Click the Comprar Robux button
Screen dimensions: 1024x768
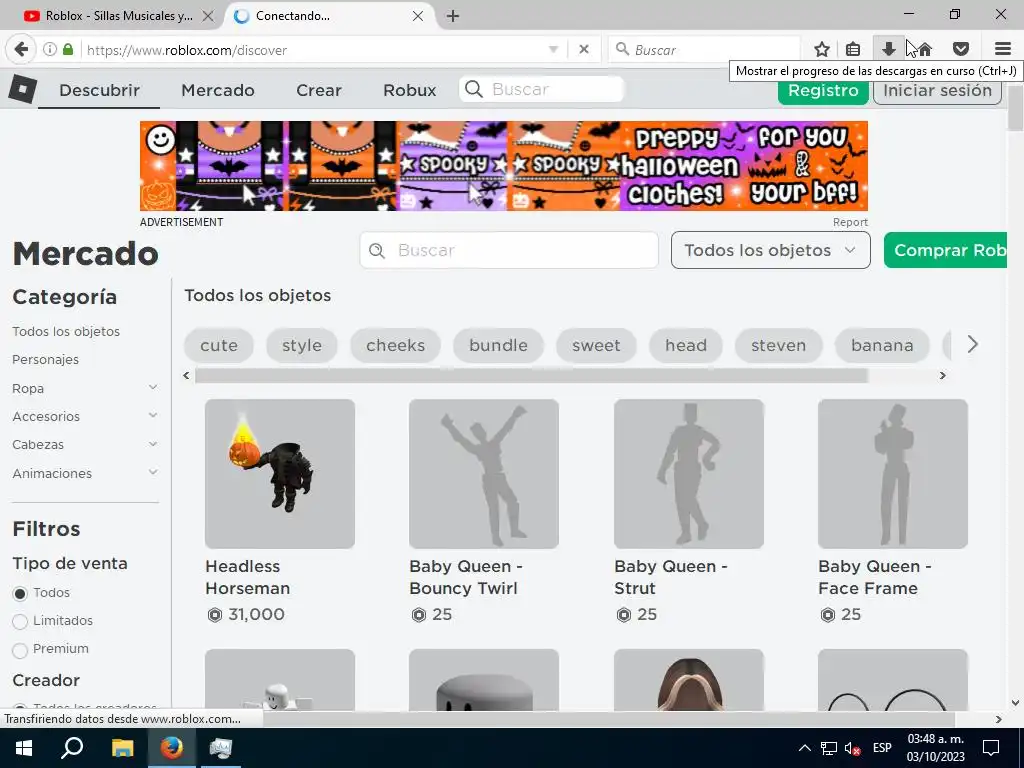tap(945, 250)
